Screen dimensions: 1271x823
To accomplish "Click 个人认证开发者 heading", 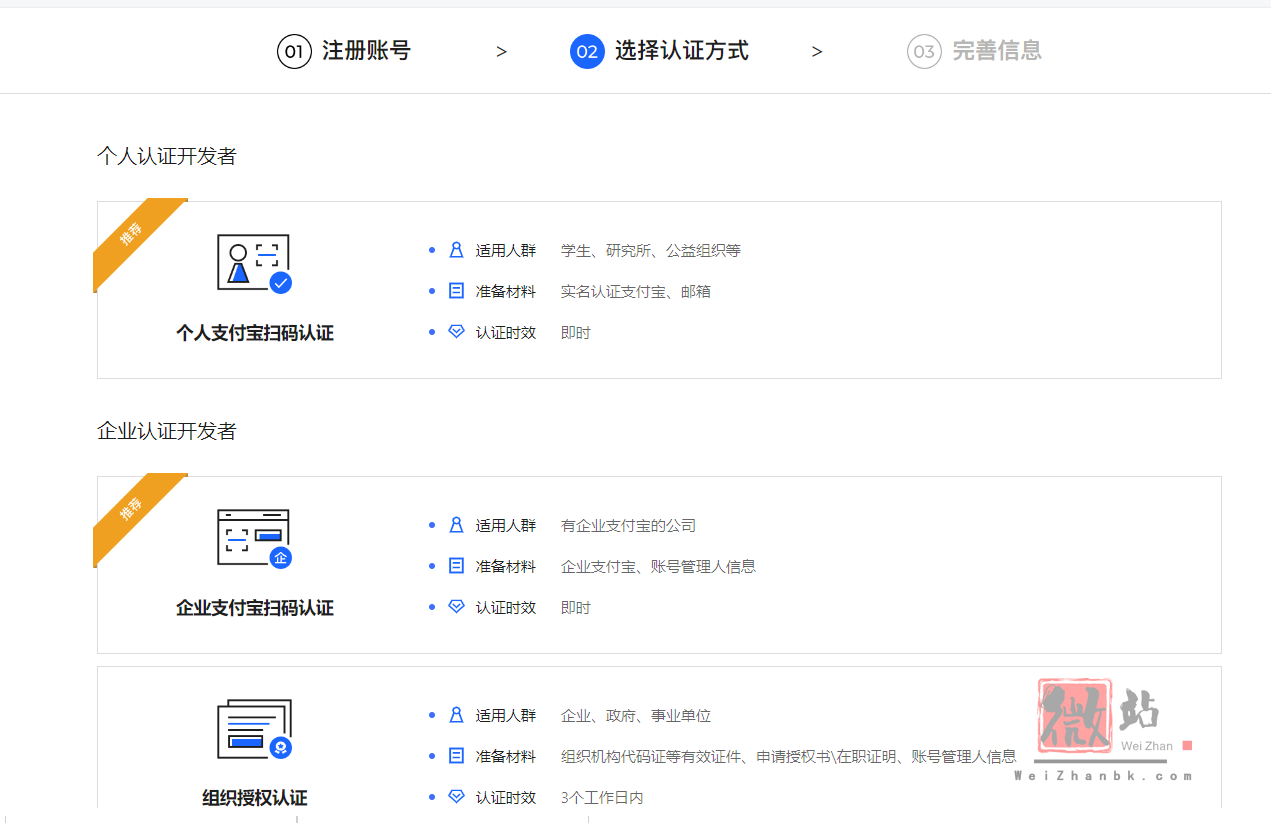I will pos(166,156).
